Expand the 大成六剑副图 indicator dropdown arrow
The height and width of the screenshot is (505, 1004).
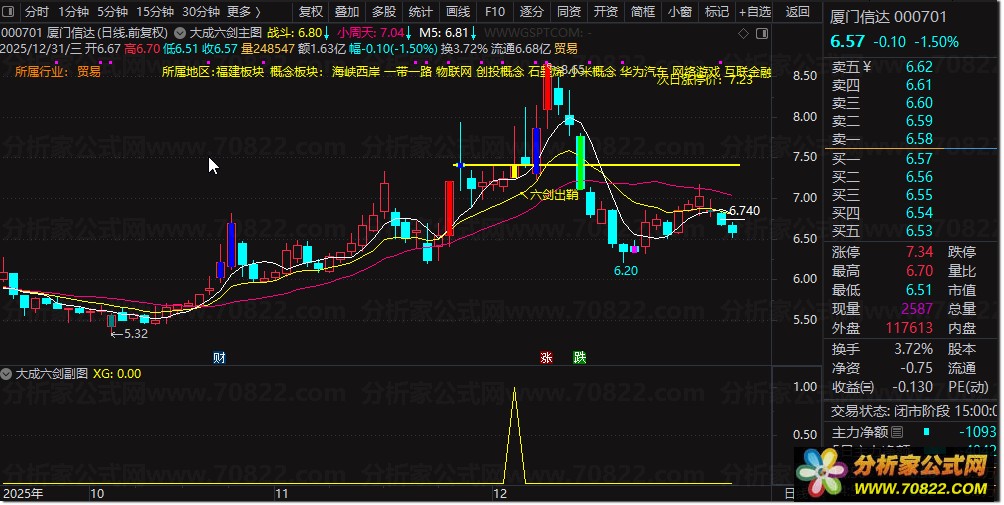pyautogui.click(x=6, y=374)
